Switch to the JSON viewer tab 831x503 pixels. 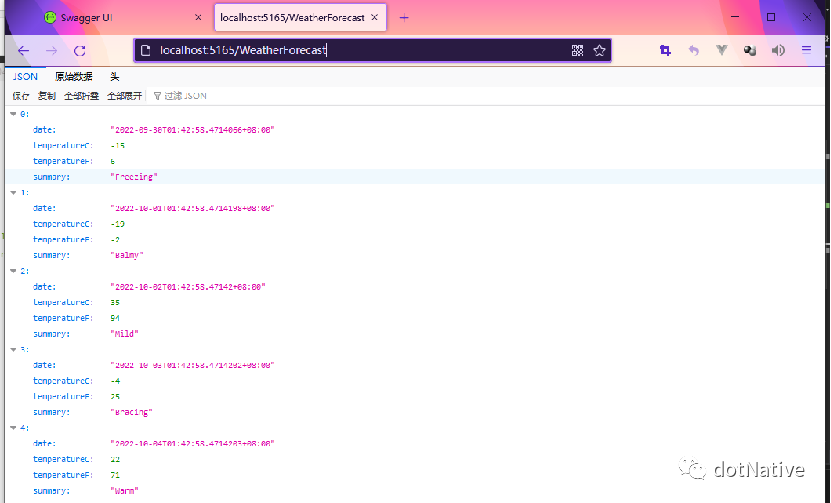tap(25, 77)
